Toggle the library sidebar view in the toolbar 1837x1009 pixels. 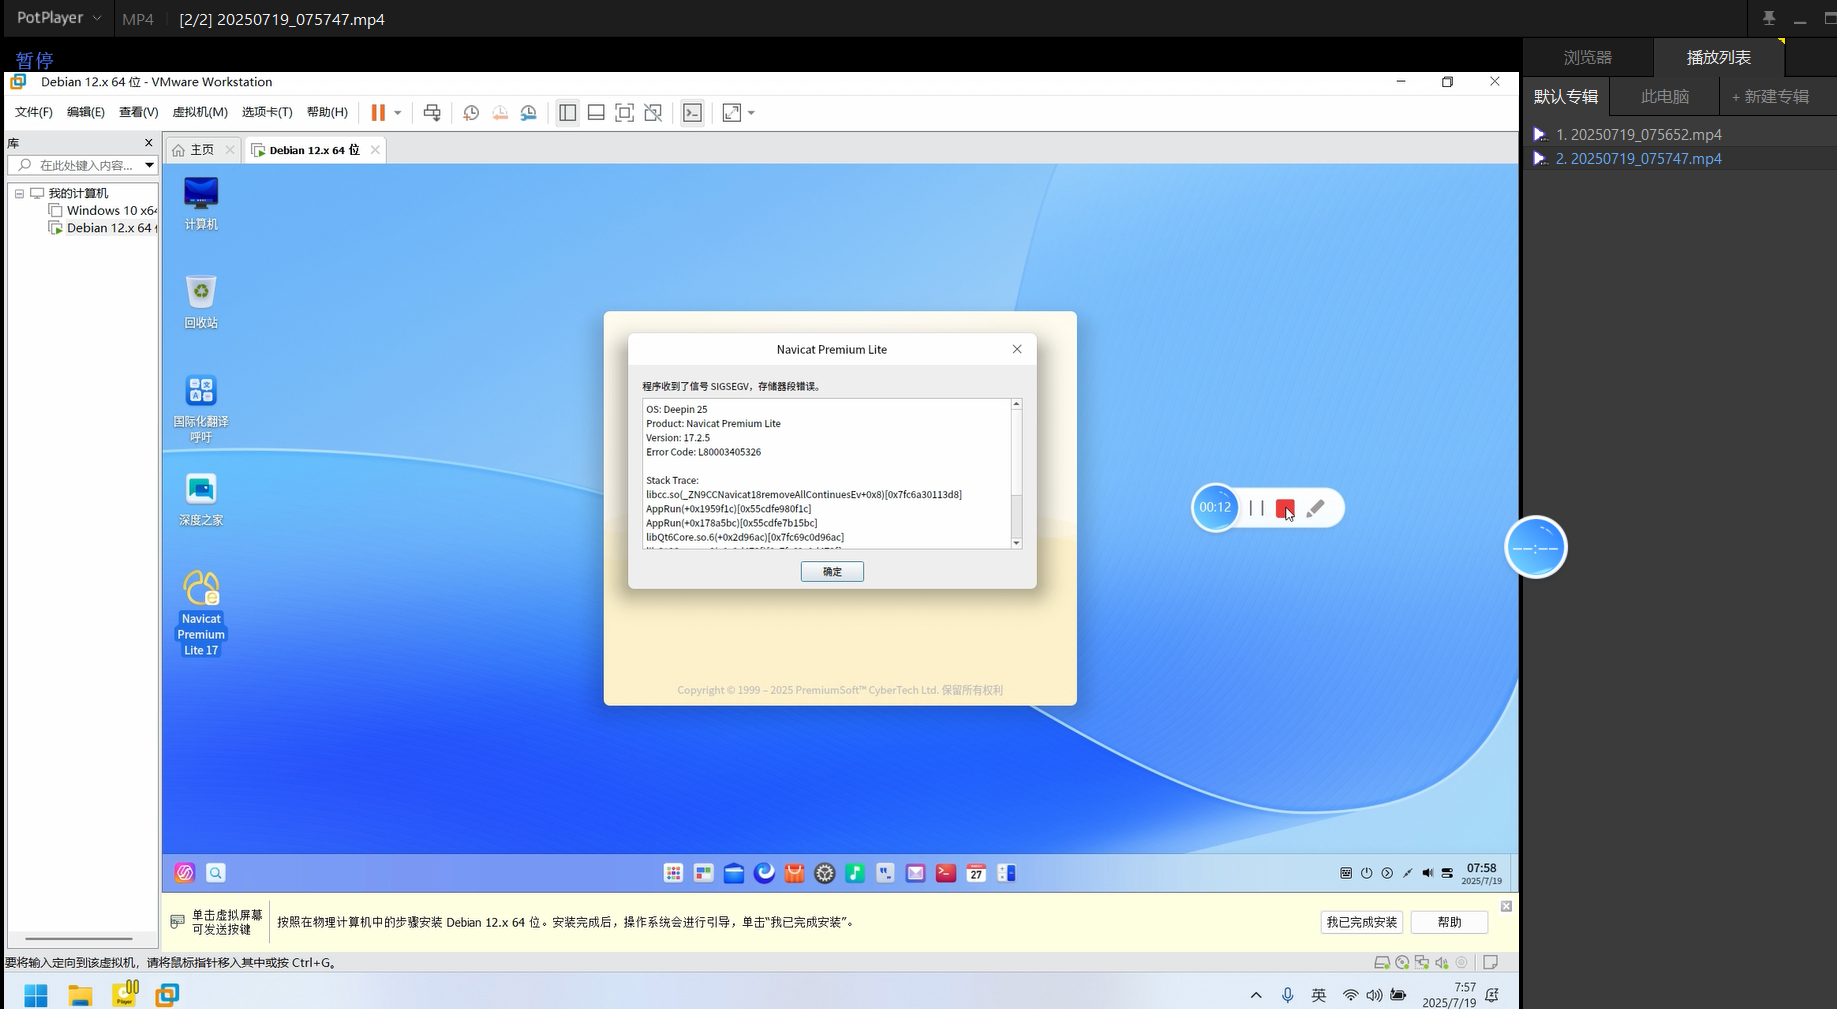(568, 113)
